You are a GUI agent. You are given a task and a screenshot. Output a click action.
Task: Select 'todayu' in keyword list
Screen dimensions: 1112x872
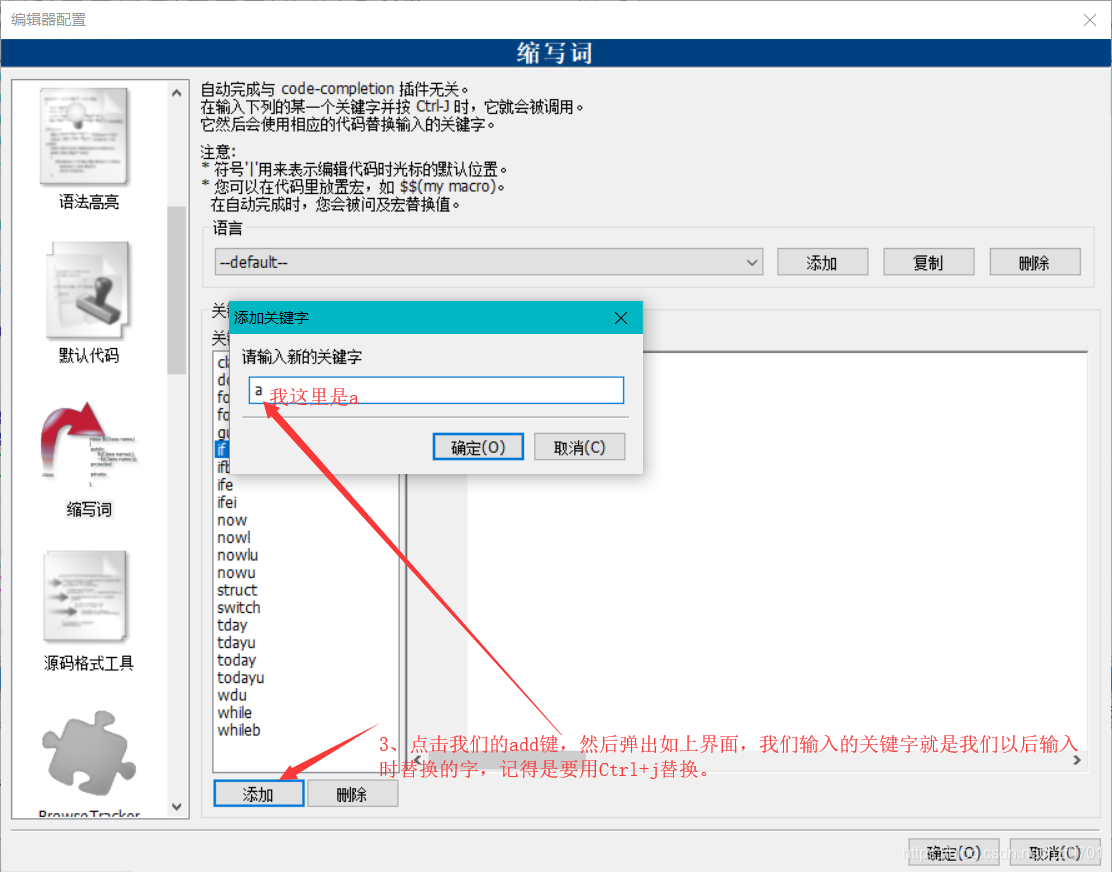tap(240, 678)
